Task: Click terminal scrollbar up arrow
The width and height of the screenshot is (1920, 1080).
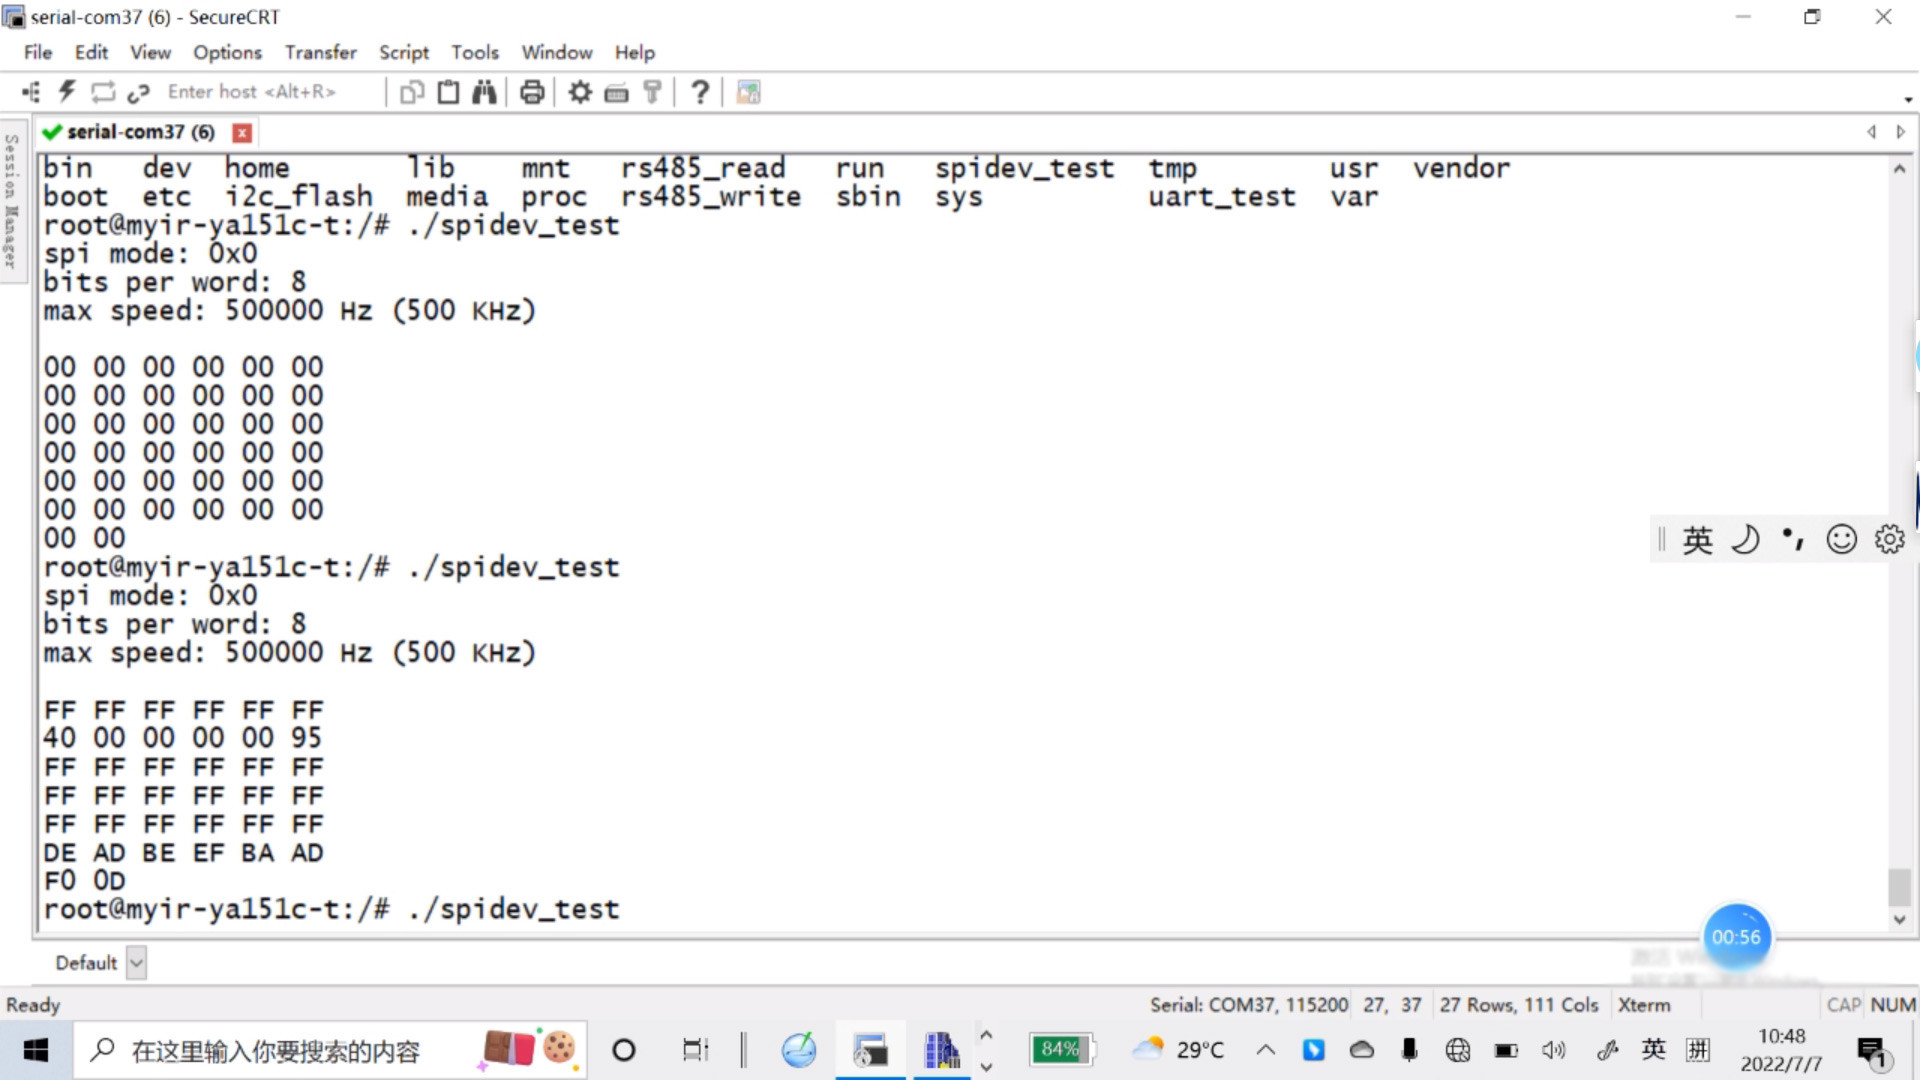Action: click(x=1899, y=169)
